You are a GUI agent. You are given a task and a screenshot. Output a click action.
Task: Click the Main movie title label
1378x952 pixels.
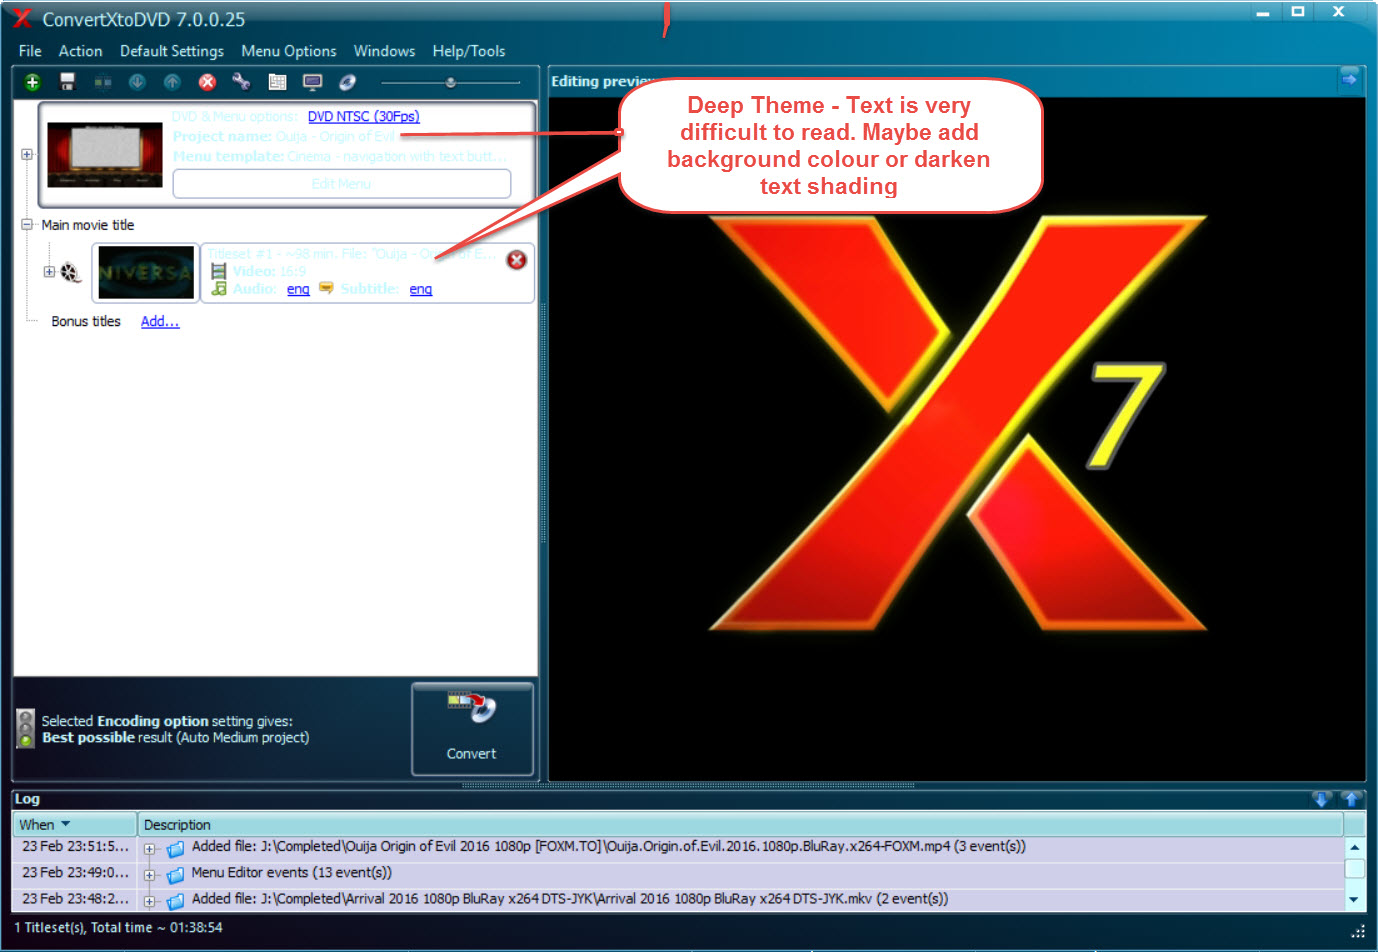coord(88,225)
